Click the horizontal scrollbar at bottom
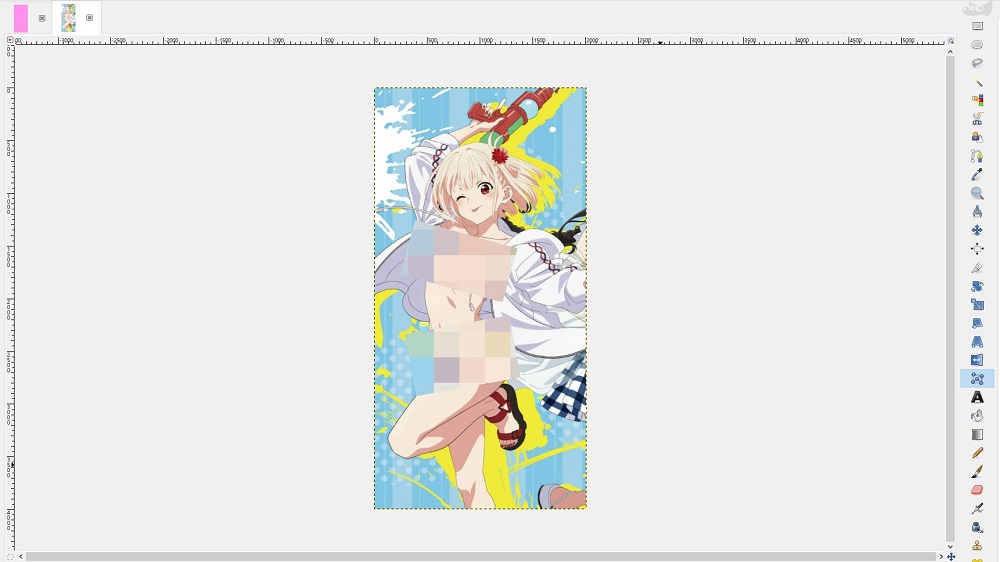This screenshot has width=1000, height=562. (x=480, y=556)
